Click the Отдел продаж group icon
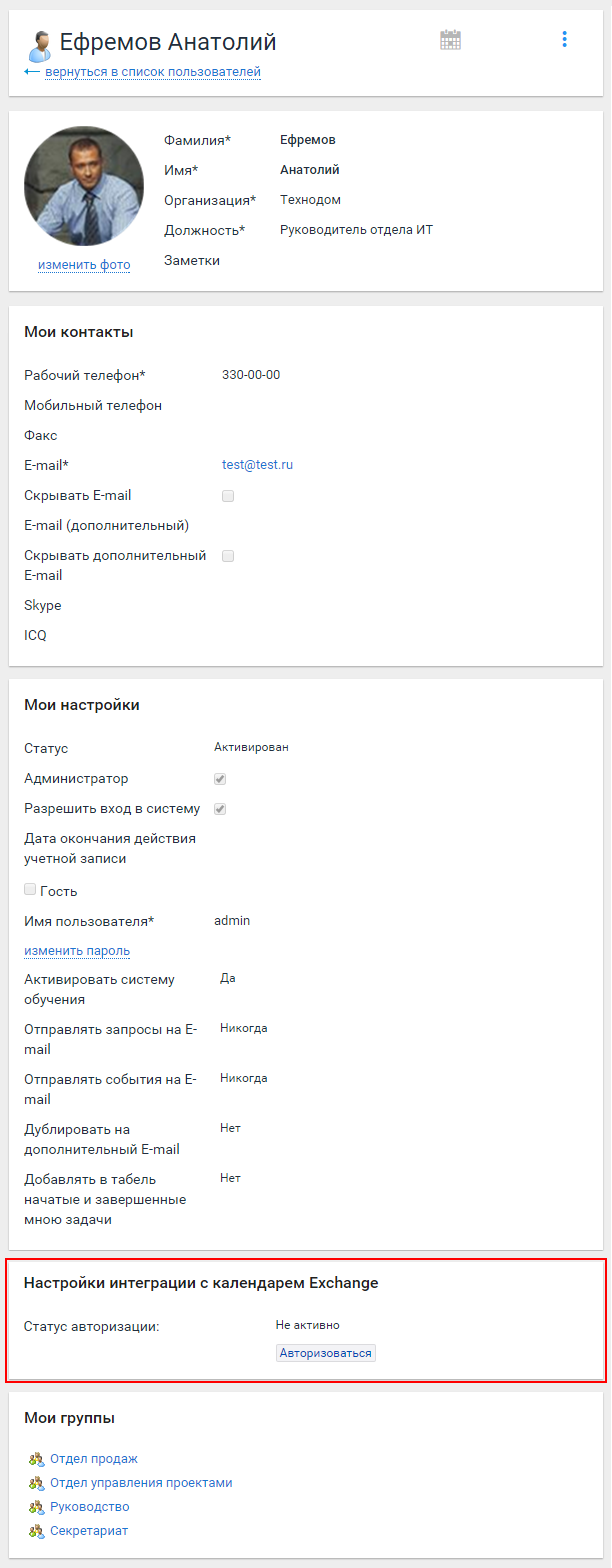Viewport: 612px width, 1568px height. pyautogui.click(x=36, y=1459)
